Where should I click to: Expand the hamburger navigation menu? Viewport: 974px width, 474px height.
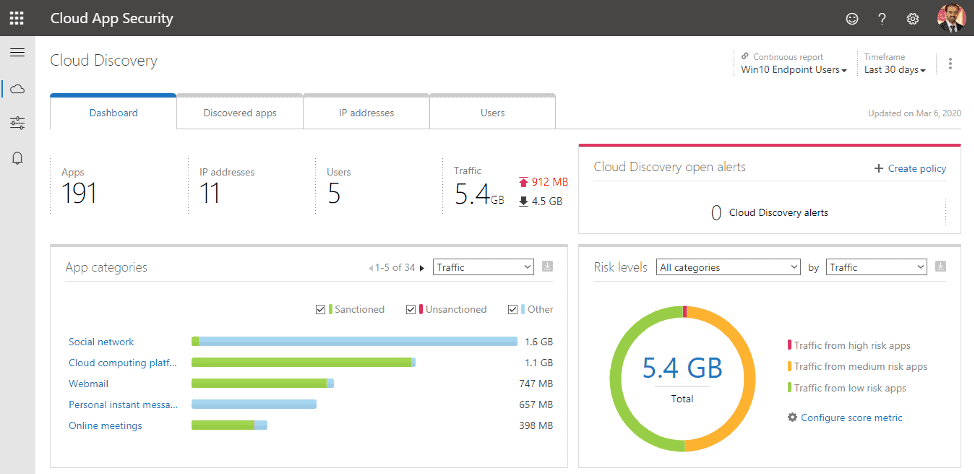coord(17,52)
